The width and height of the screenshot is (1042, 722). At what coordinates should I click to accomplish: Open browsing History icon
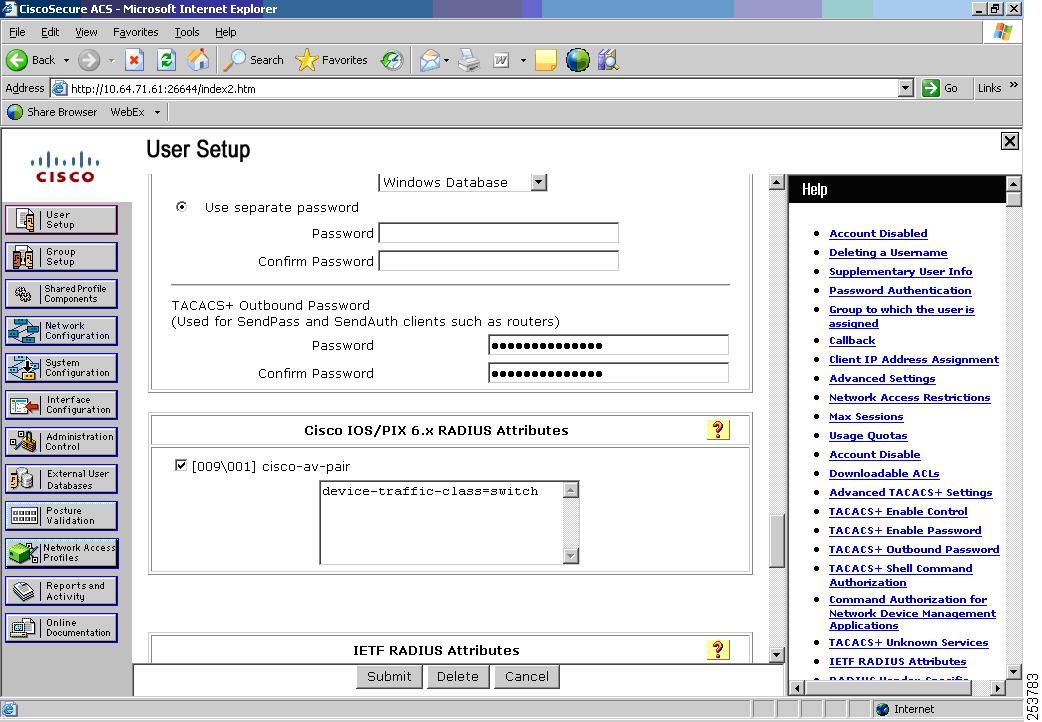391,60
